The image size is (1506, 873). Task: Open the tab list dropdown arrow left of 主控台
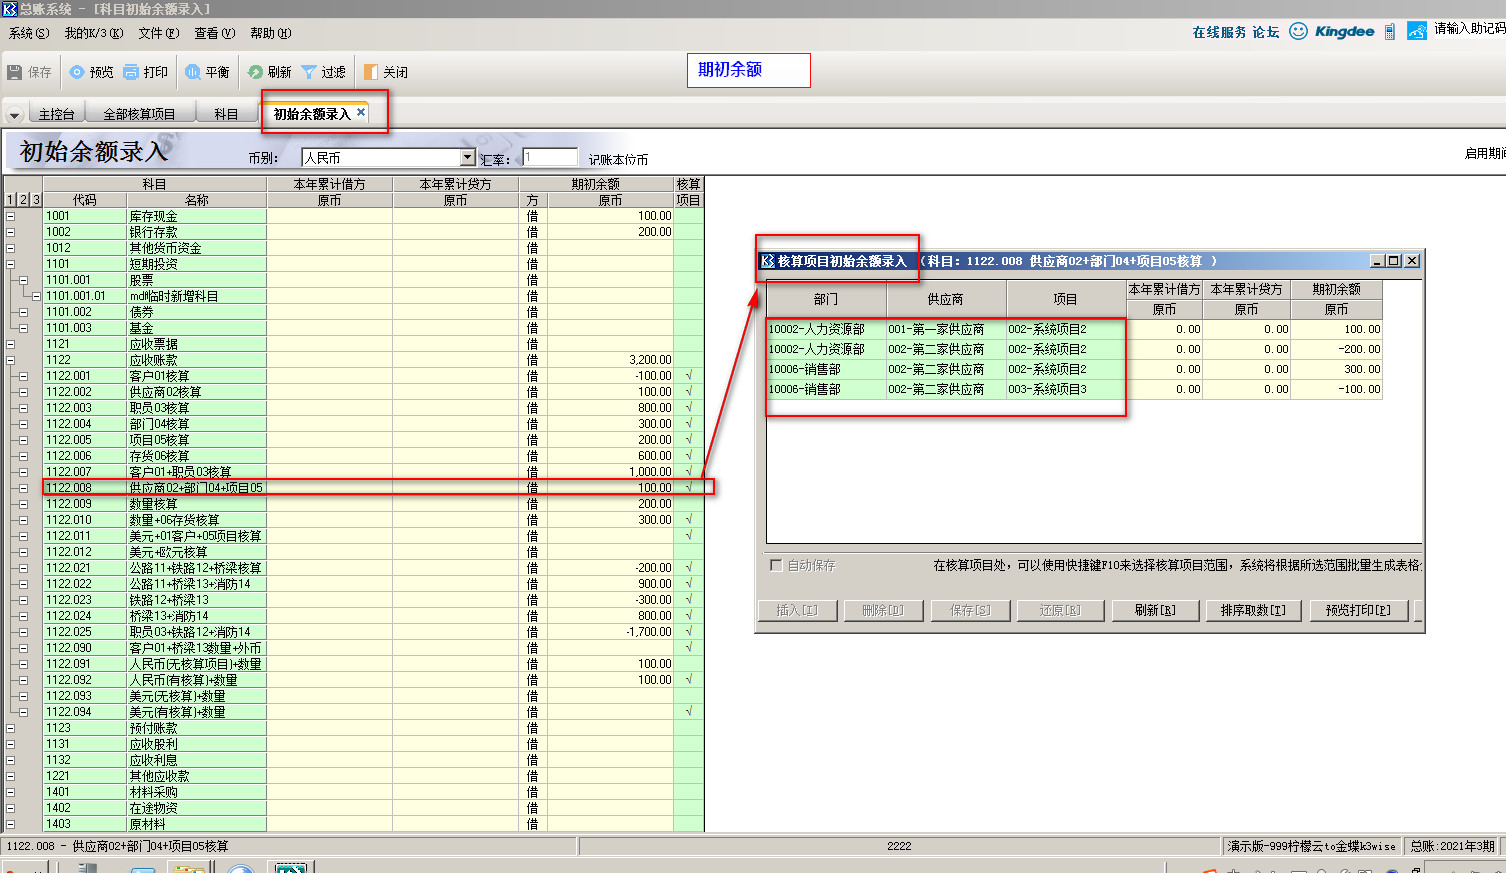pyautogui.click(x=14, y=115)
